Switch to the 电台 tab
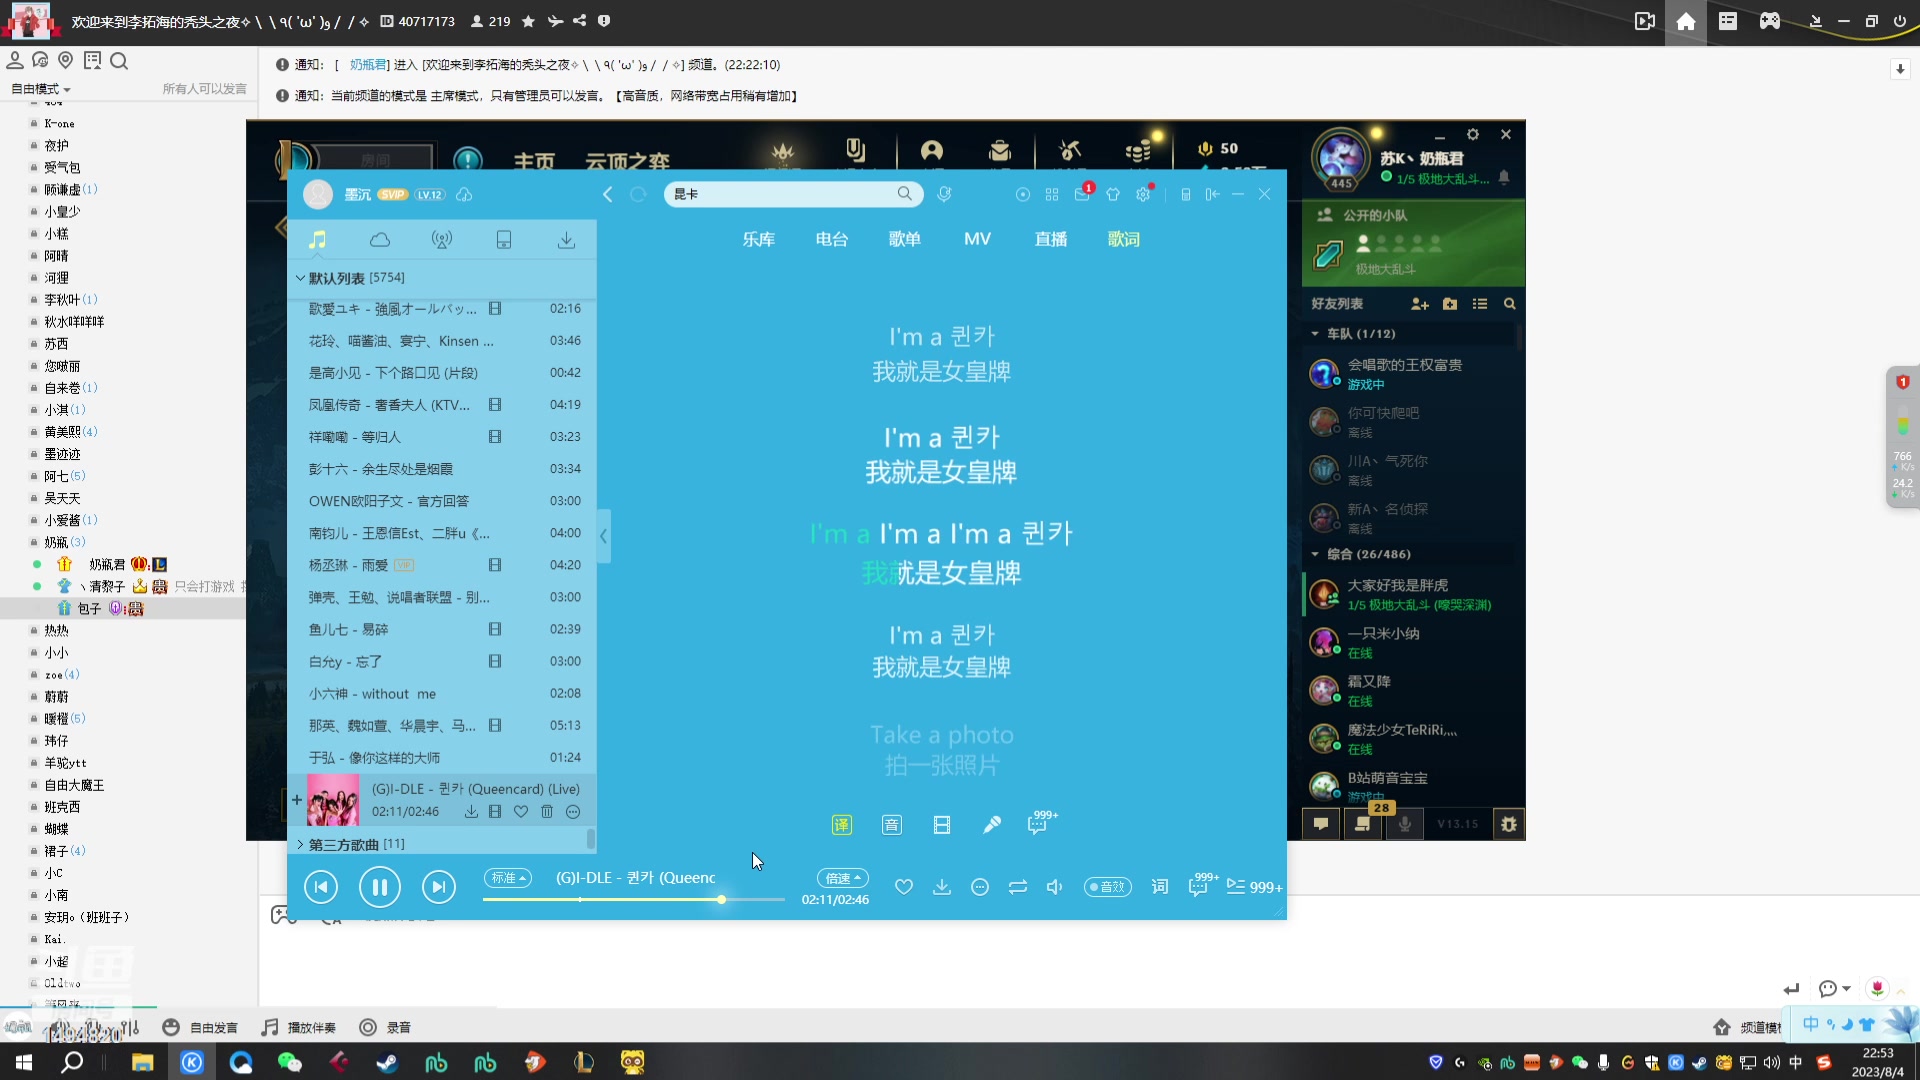The width and height of the screenshot is (1920, 1080). click(832, 240)
